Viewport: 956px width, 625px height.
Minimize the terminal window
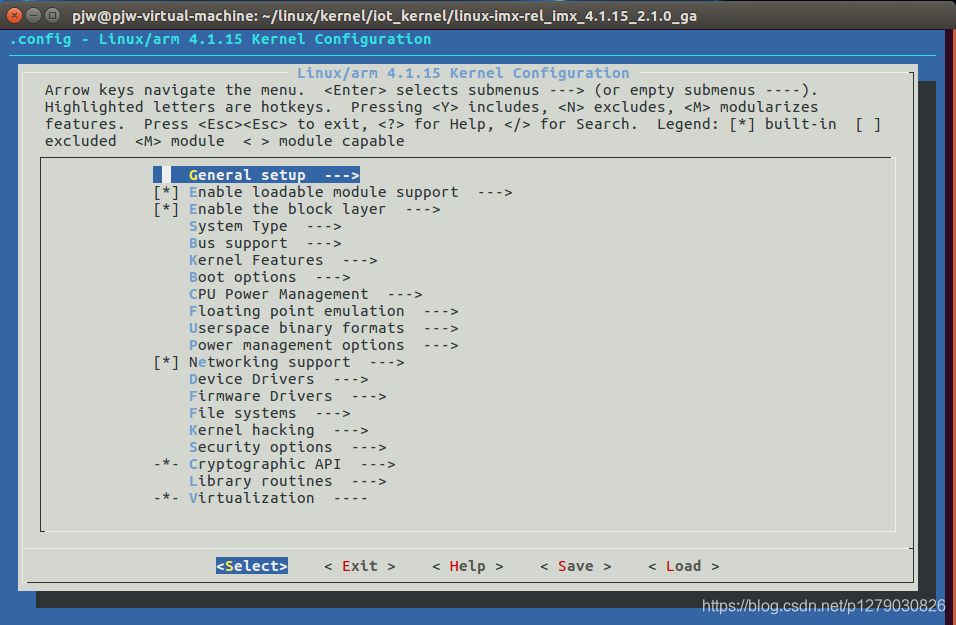coord(34,15)
